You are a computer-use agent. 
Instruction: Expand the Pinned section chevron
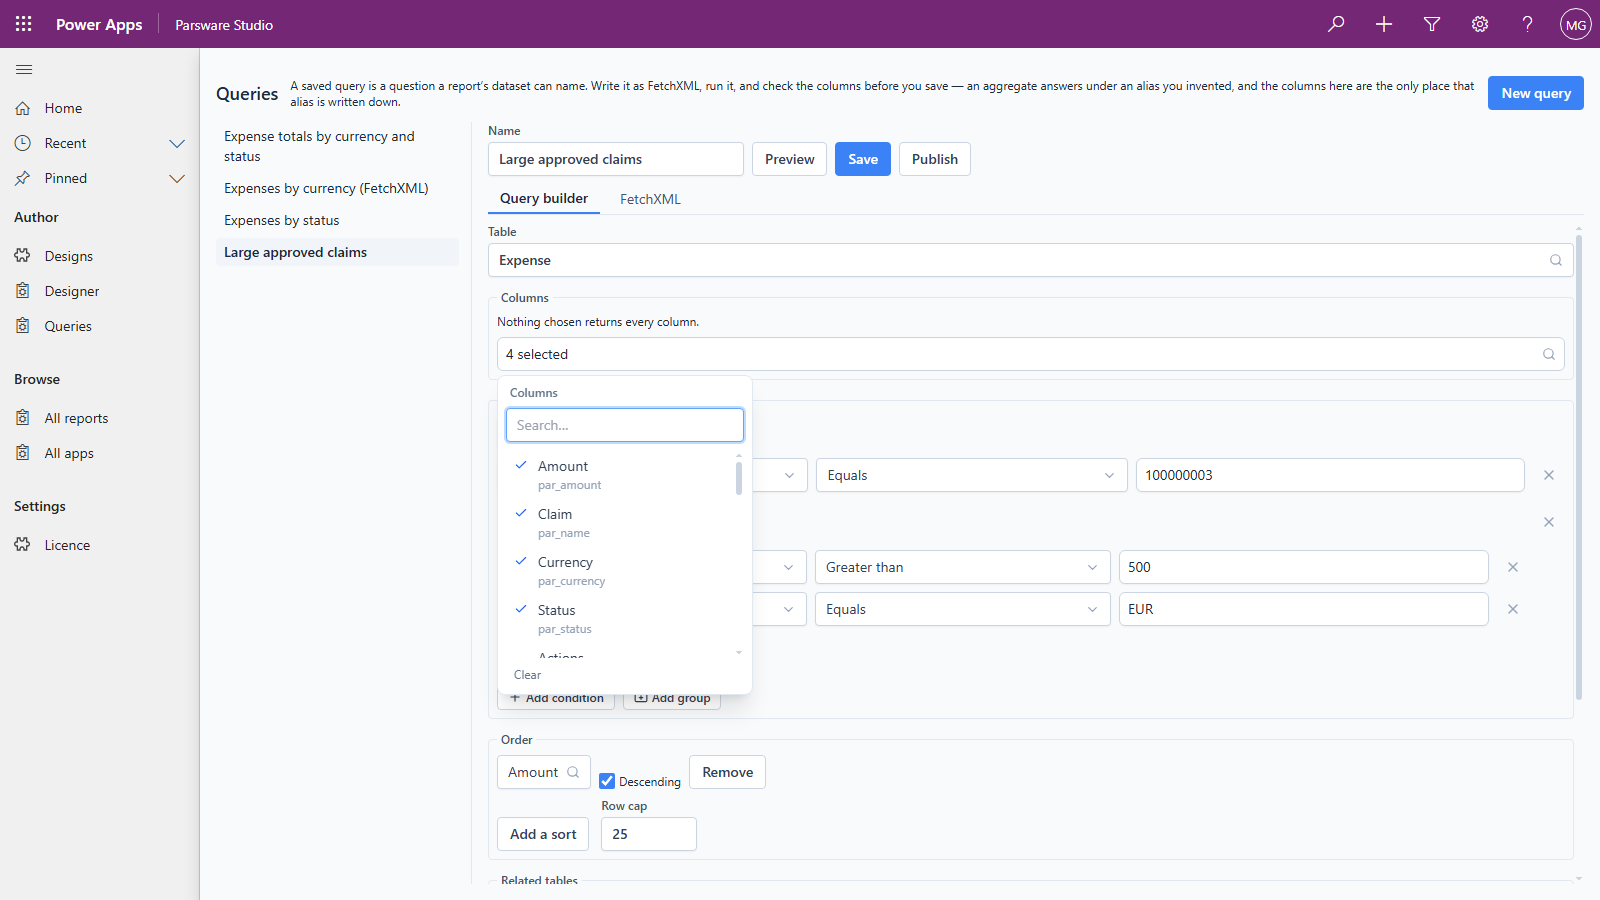(x=177, y=178)
